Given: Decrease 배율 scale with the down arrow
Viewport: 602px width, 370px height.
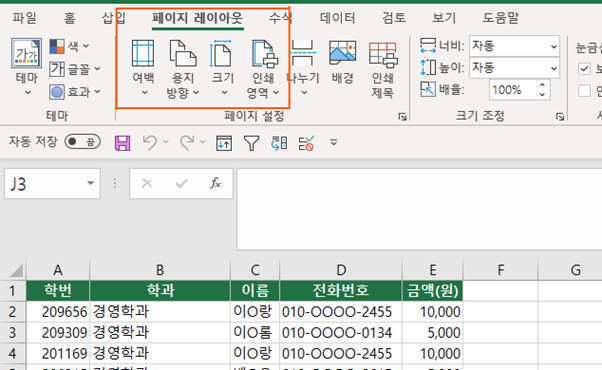Looking at the screenshot, I should [542, 95].
